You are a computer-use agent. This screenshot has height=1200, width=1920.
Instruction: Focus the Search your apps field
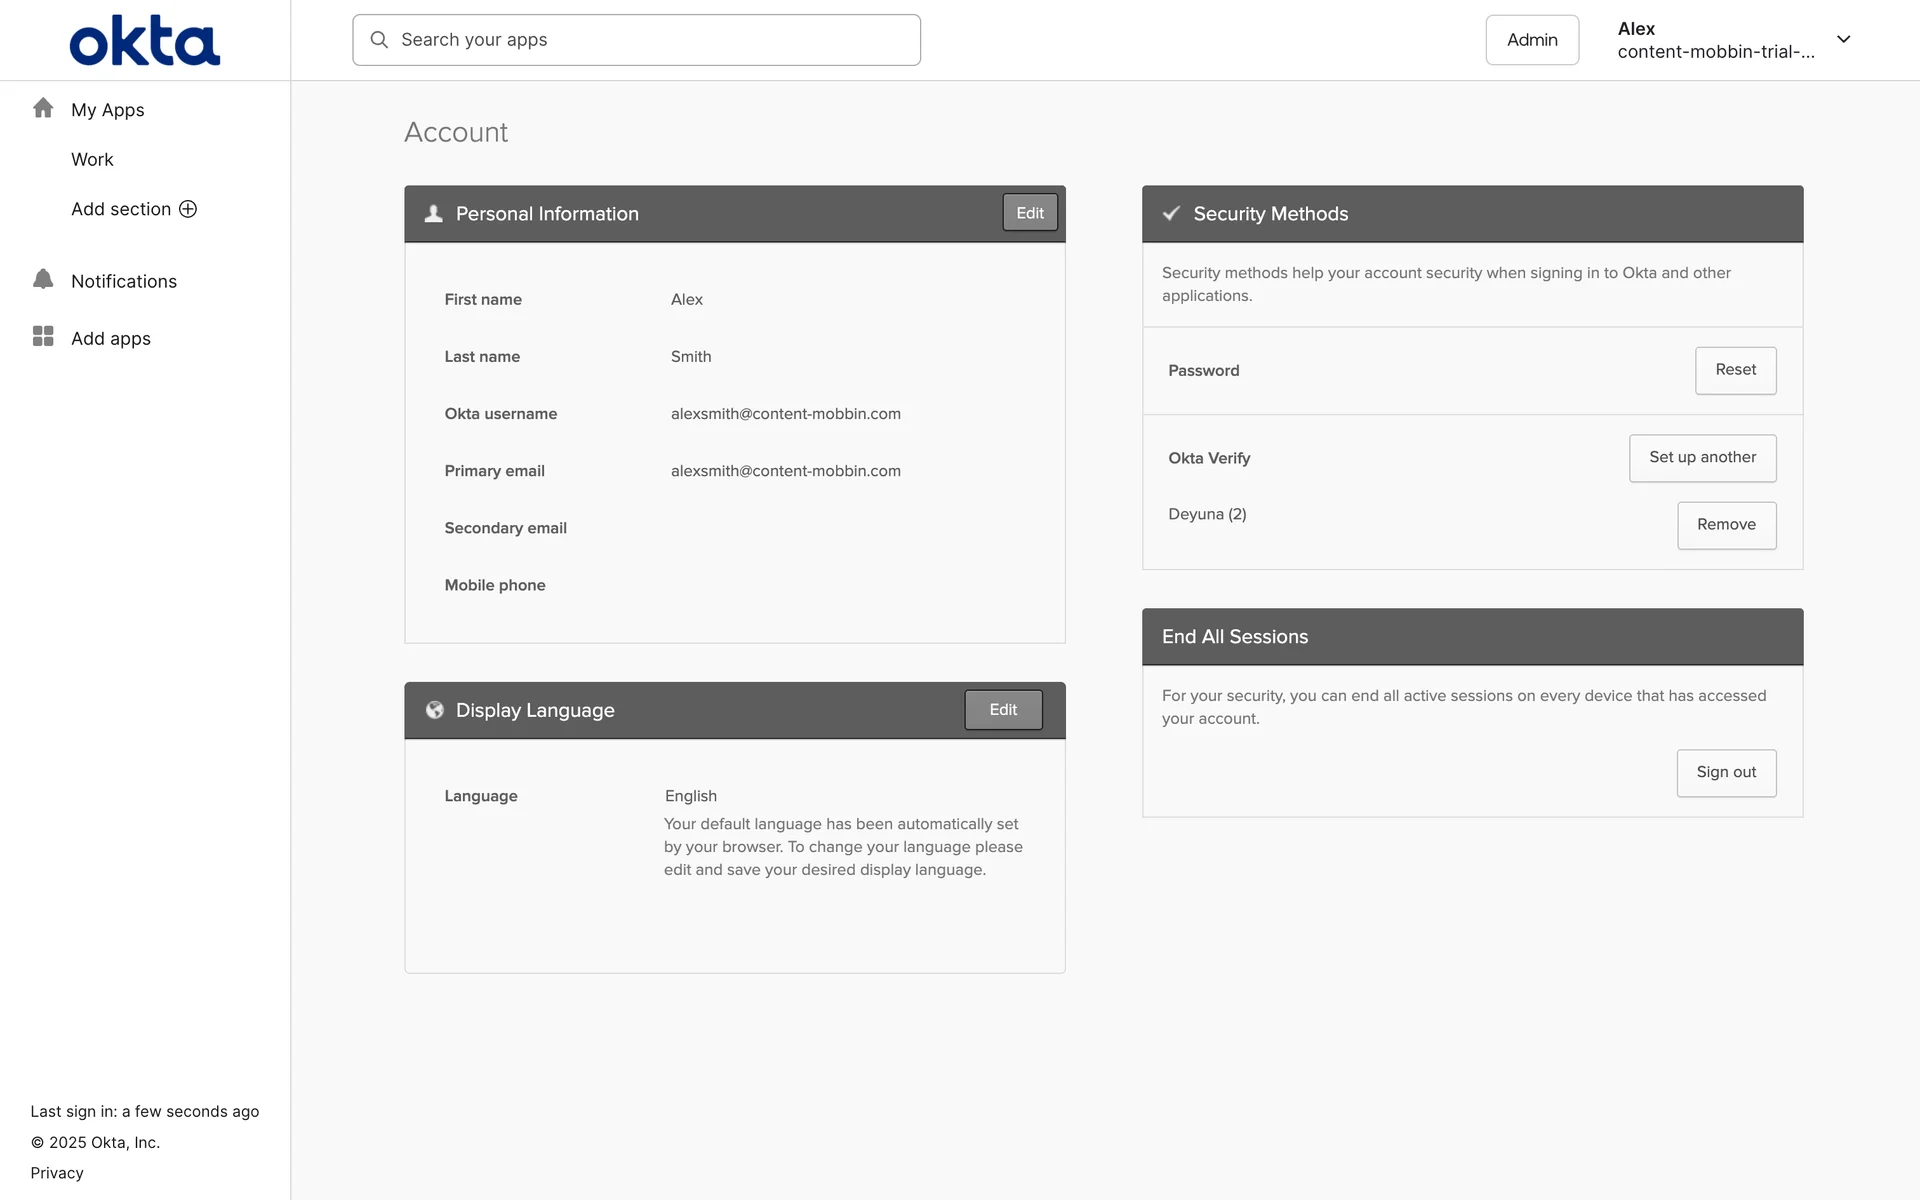pos(650,40)
